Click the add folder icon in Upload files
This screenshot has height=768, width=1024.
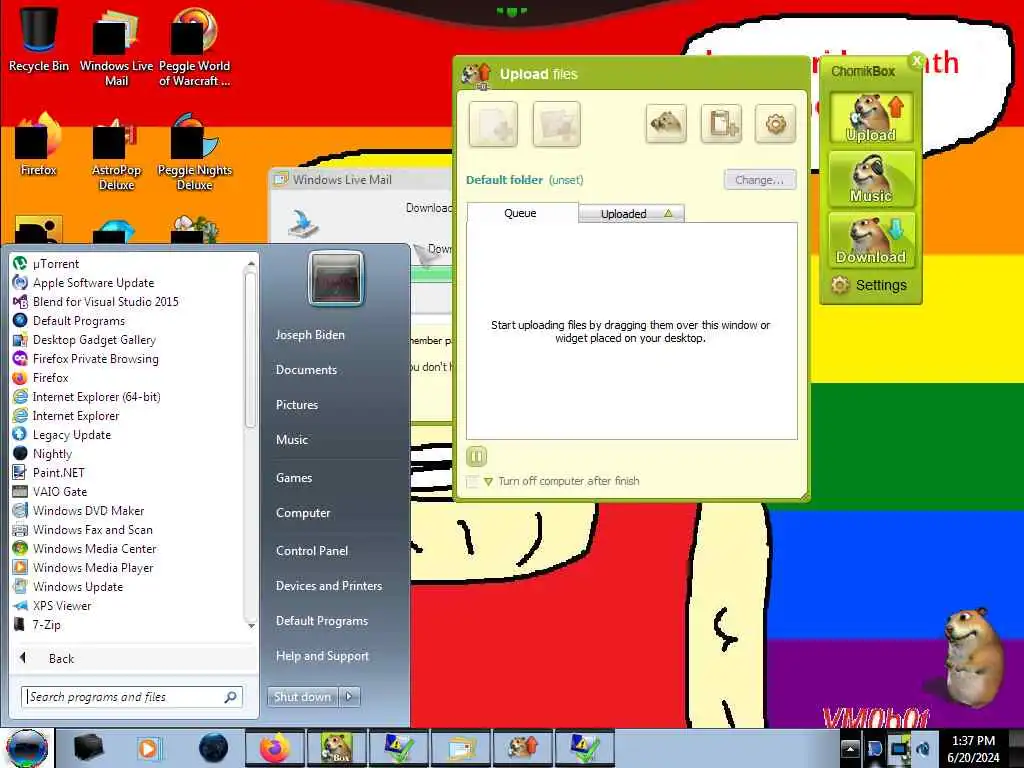tap(556, 123)
